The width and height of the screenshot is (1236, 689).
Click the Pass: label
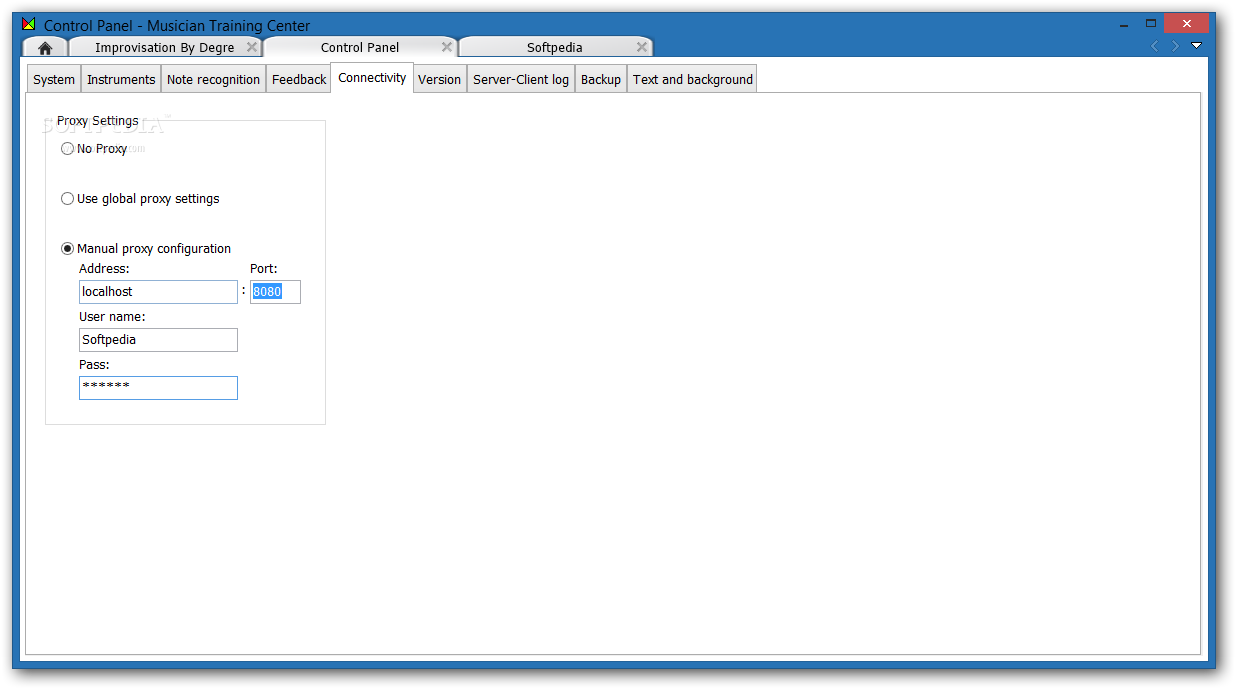[x=94, y=365]
